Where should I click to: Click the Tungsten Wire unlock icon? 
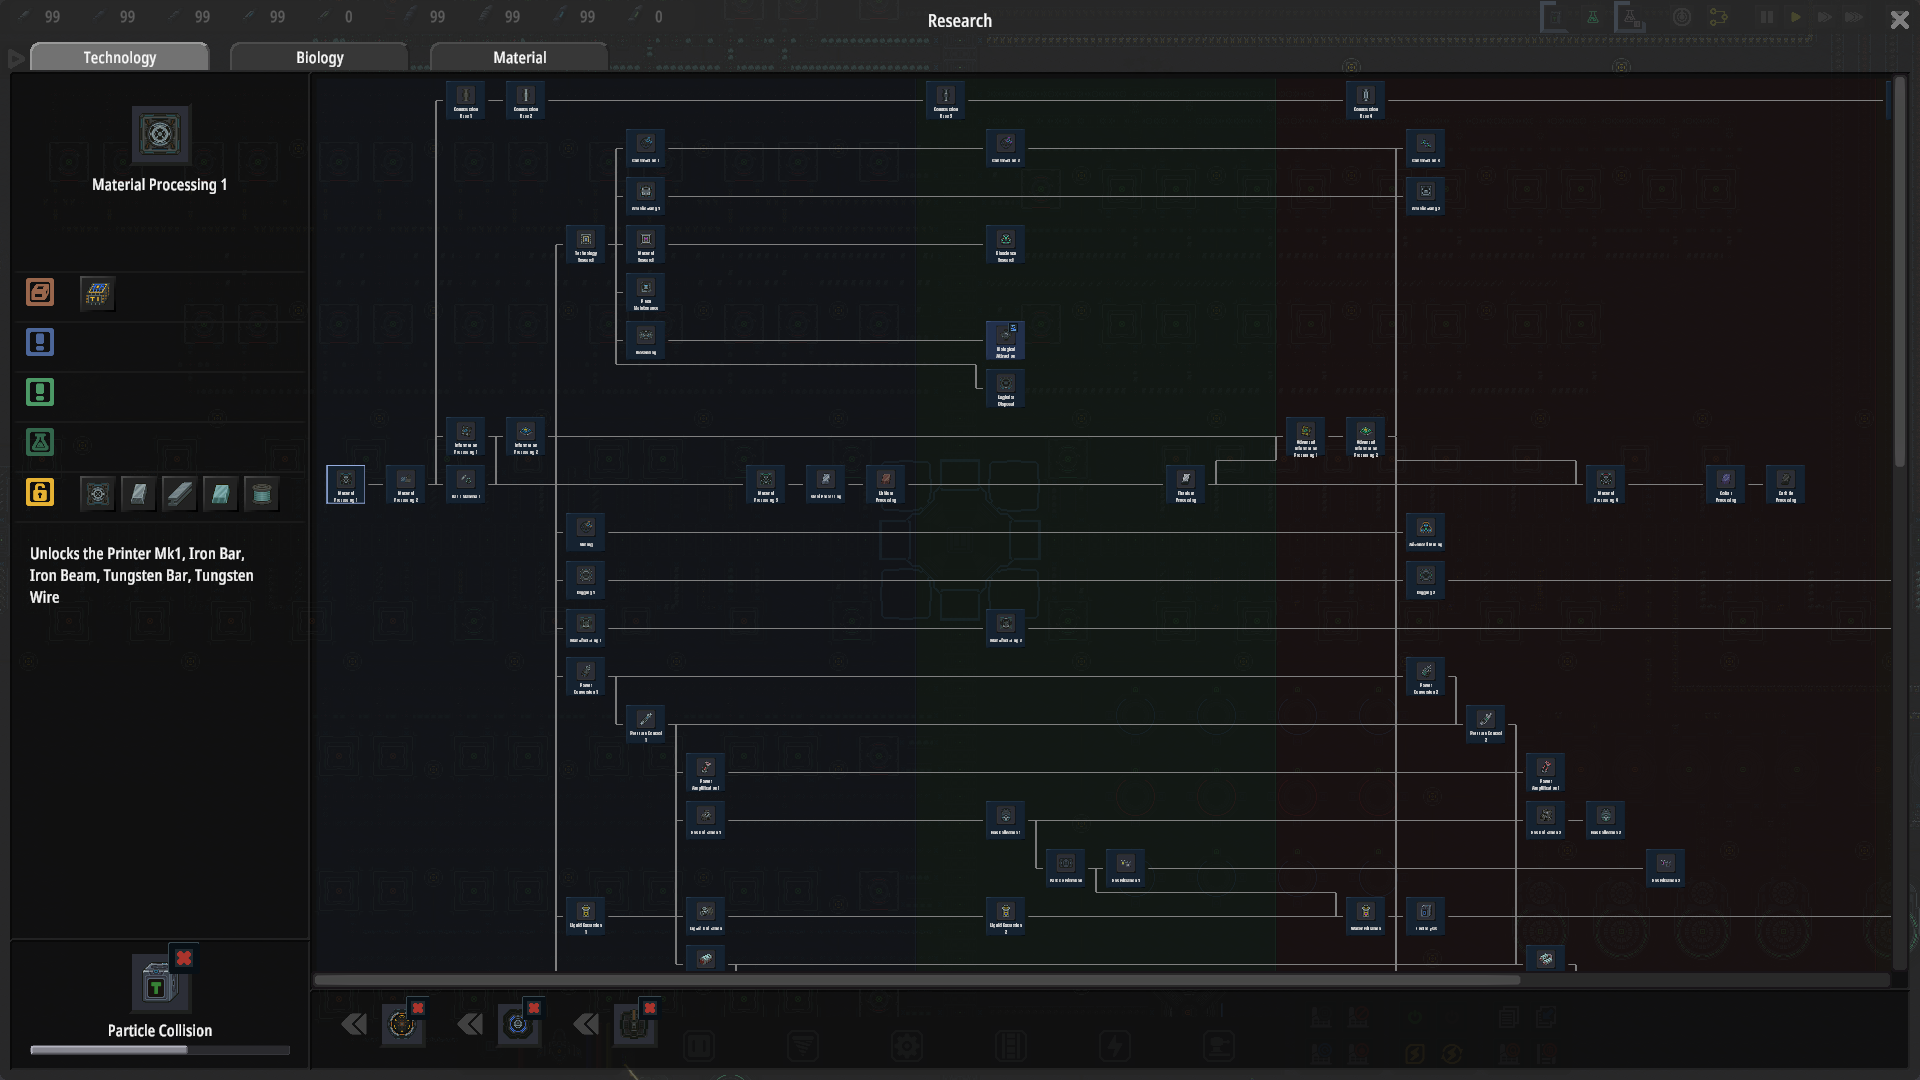pyautogui.click(x=261, y=493)
